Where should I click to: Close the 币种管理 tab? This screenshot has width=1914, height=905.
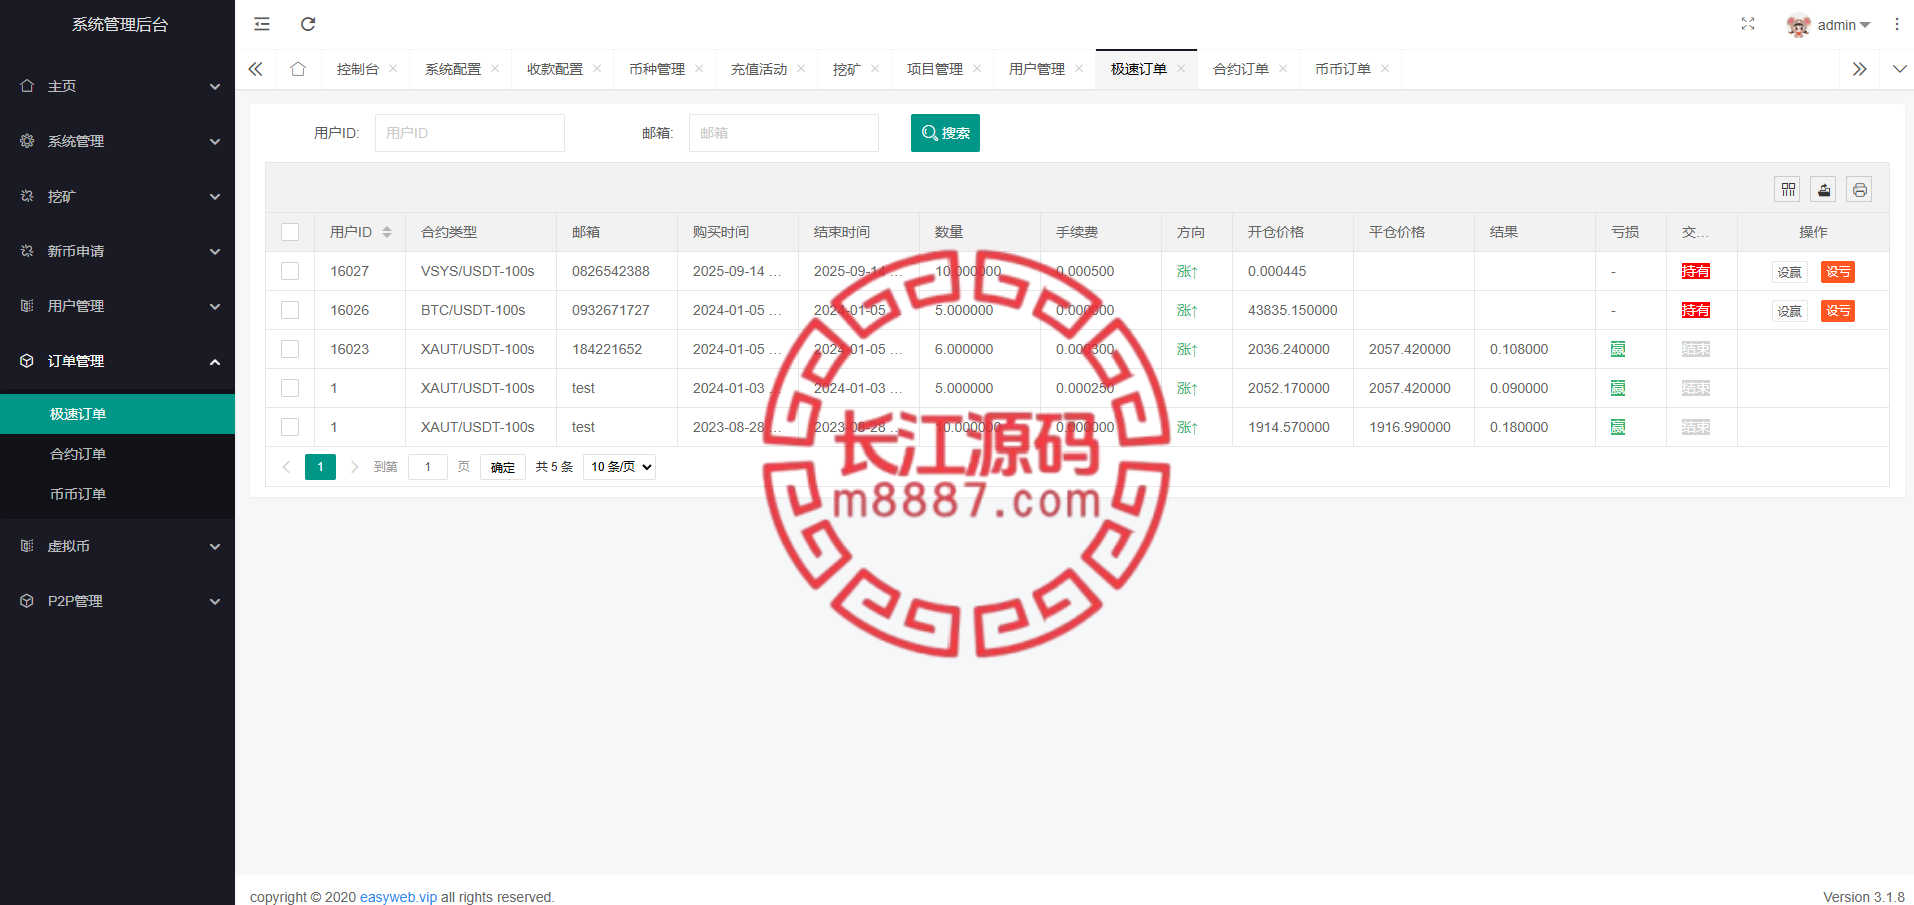point(699,69)
